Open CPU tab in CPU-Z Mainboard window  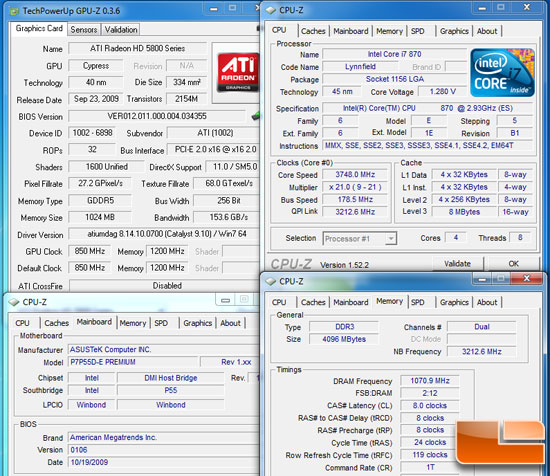pyautogui.click(x=22, y=323)
